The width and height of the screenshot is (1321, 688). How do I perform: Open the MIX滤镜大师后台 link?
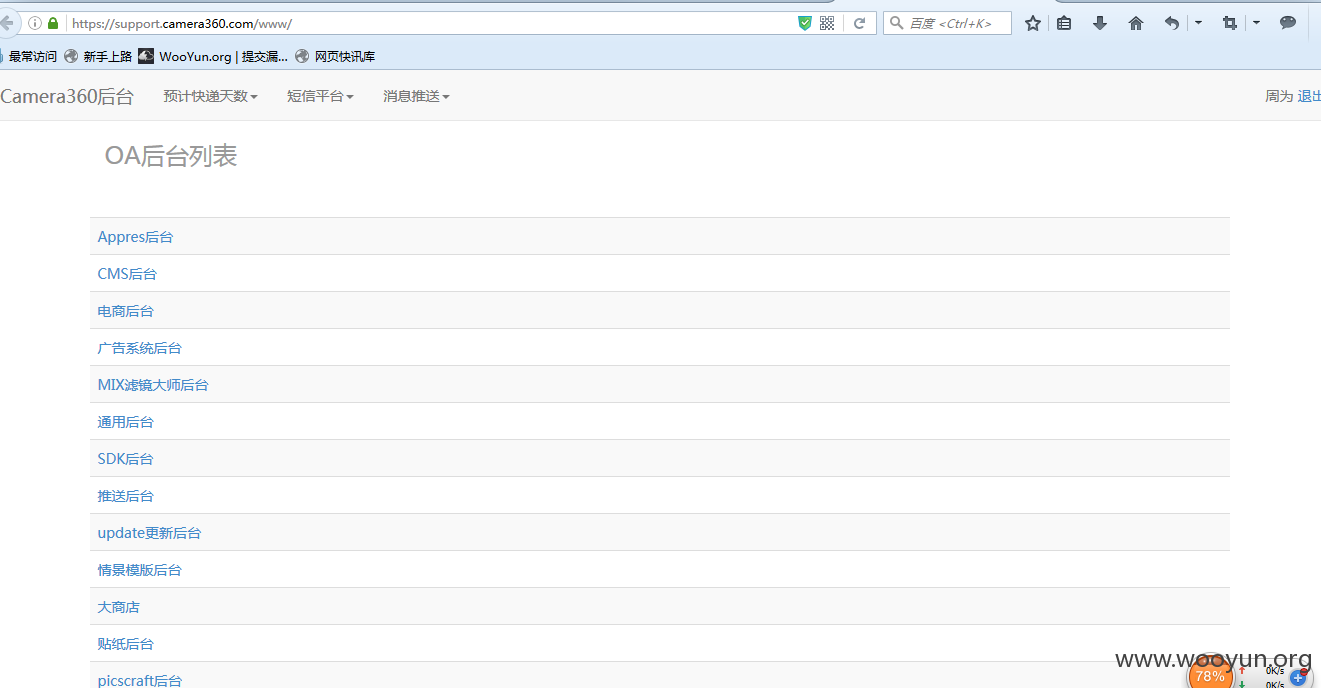[153, 385]
